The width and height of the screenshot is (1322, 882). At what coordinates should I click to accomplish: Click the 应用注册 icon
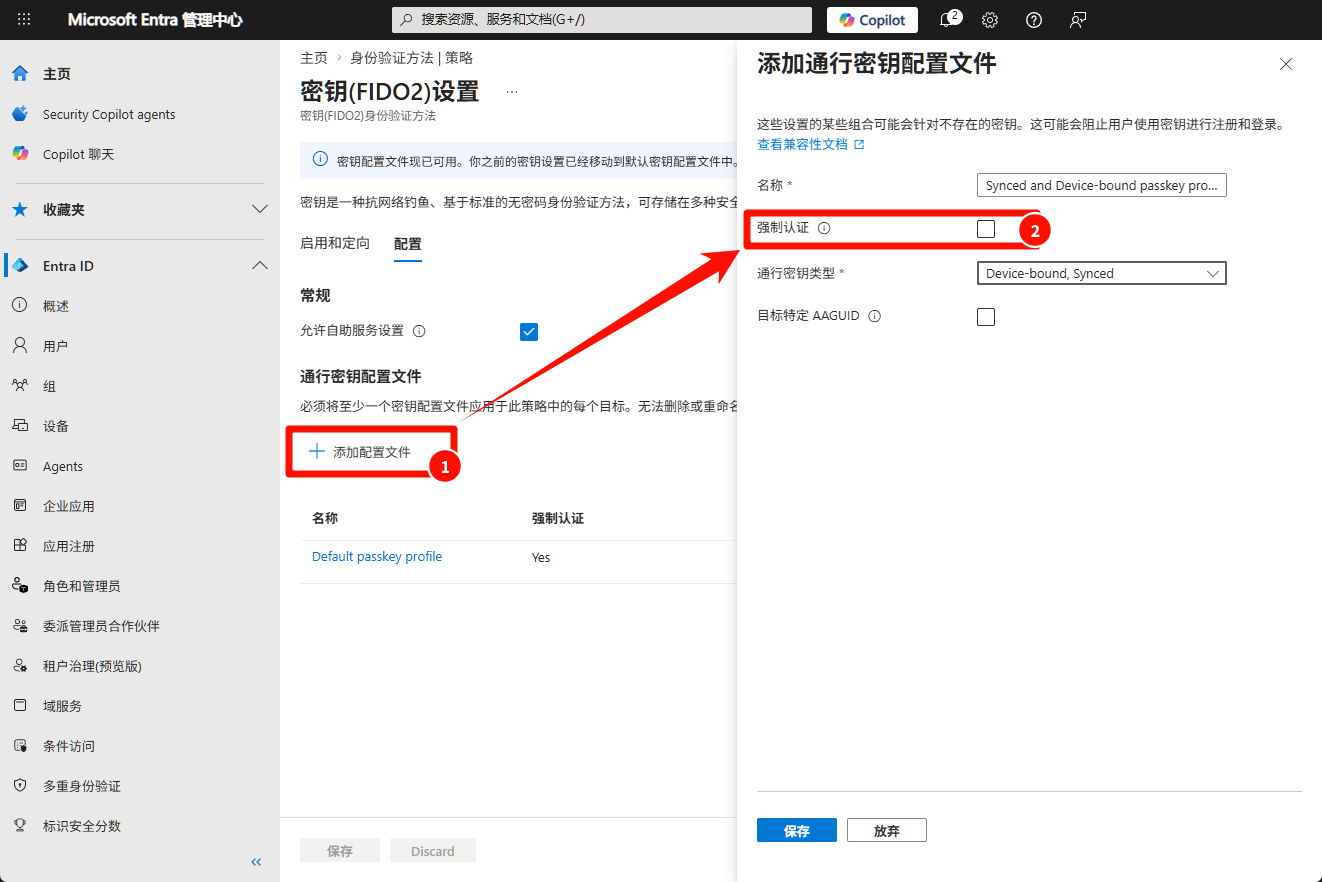click(20, 546)
